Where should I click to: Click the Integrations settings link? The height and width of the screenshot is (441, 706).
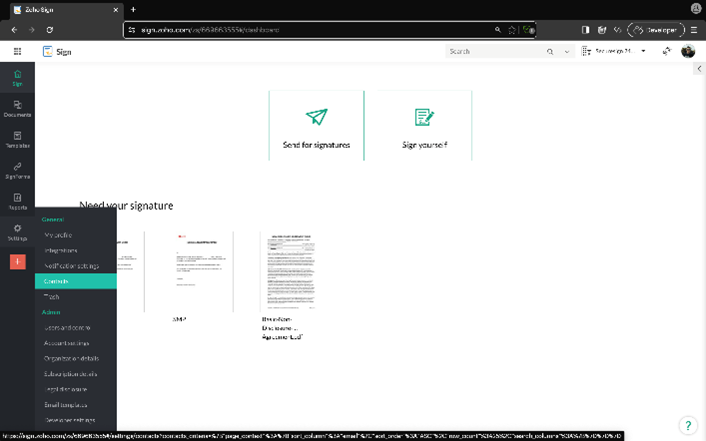pos(61,250)
